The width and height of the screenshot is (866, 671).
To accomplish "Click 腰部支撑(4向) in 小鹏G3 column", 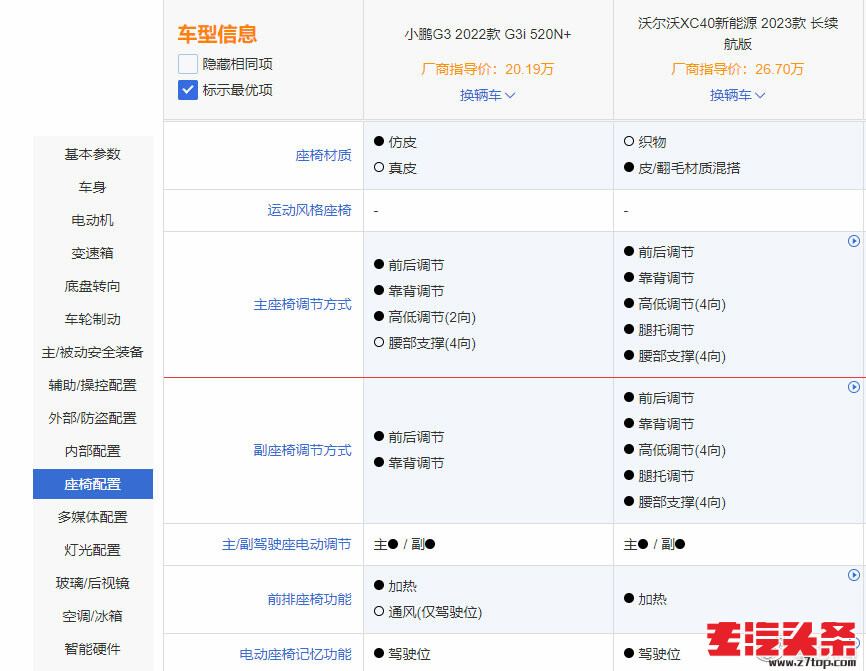I will point(432,344).
